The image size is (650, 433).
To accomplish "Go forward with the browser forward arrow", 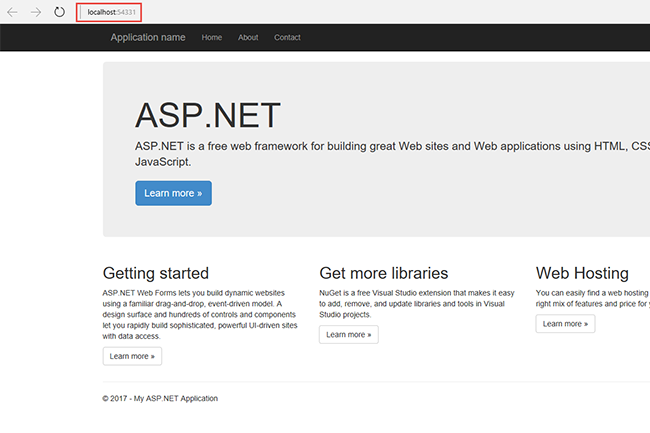I will pyautogui.click(x=36, y=12).
